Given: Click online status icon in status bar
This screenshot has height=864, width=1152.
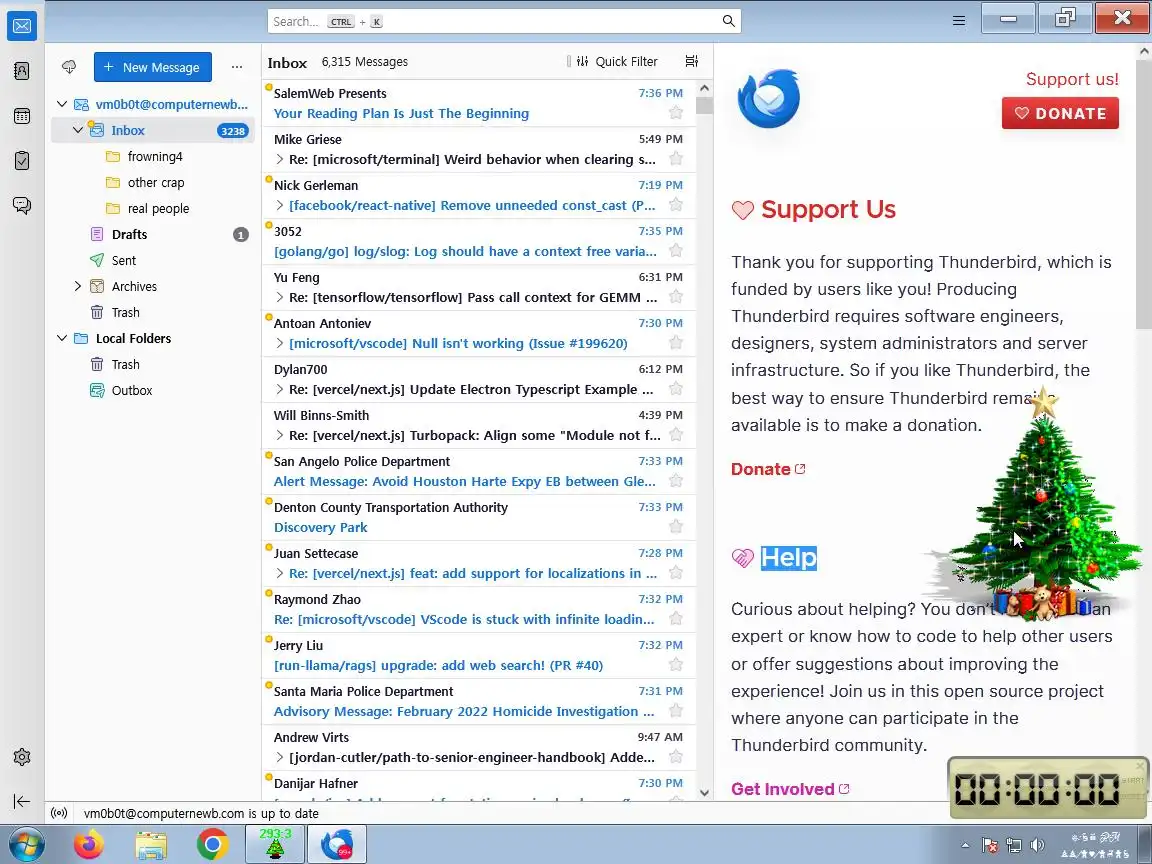Looking at the screenshot, I should [x=59, y=813].
